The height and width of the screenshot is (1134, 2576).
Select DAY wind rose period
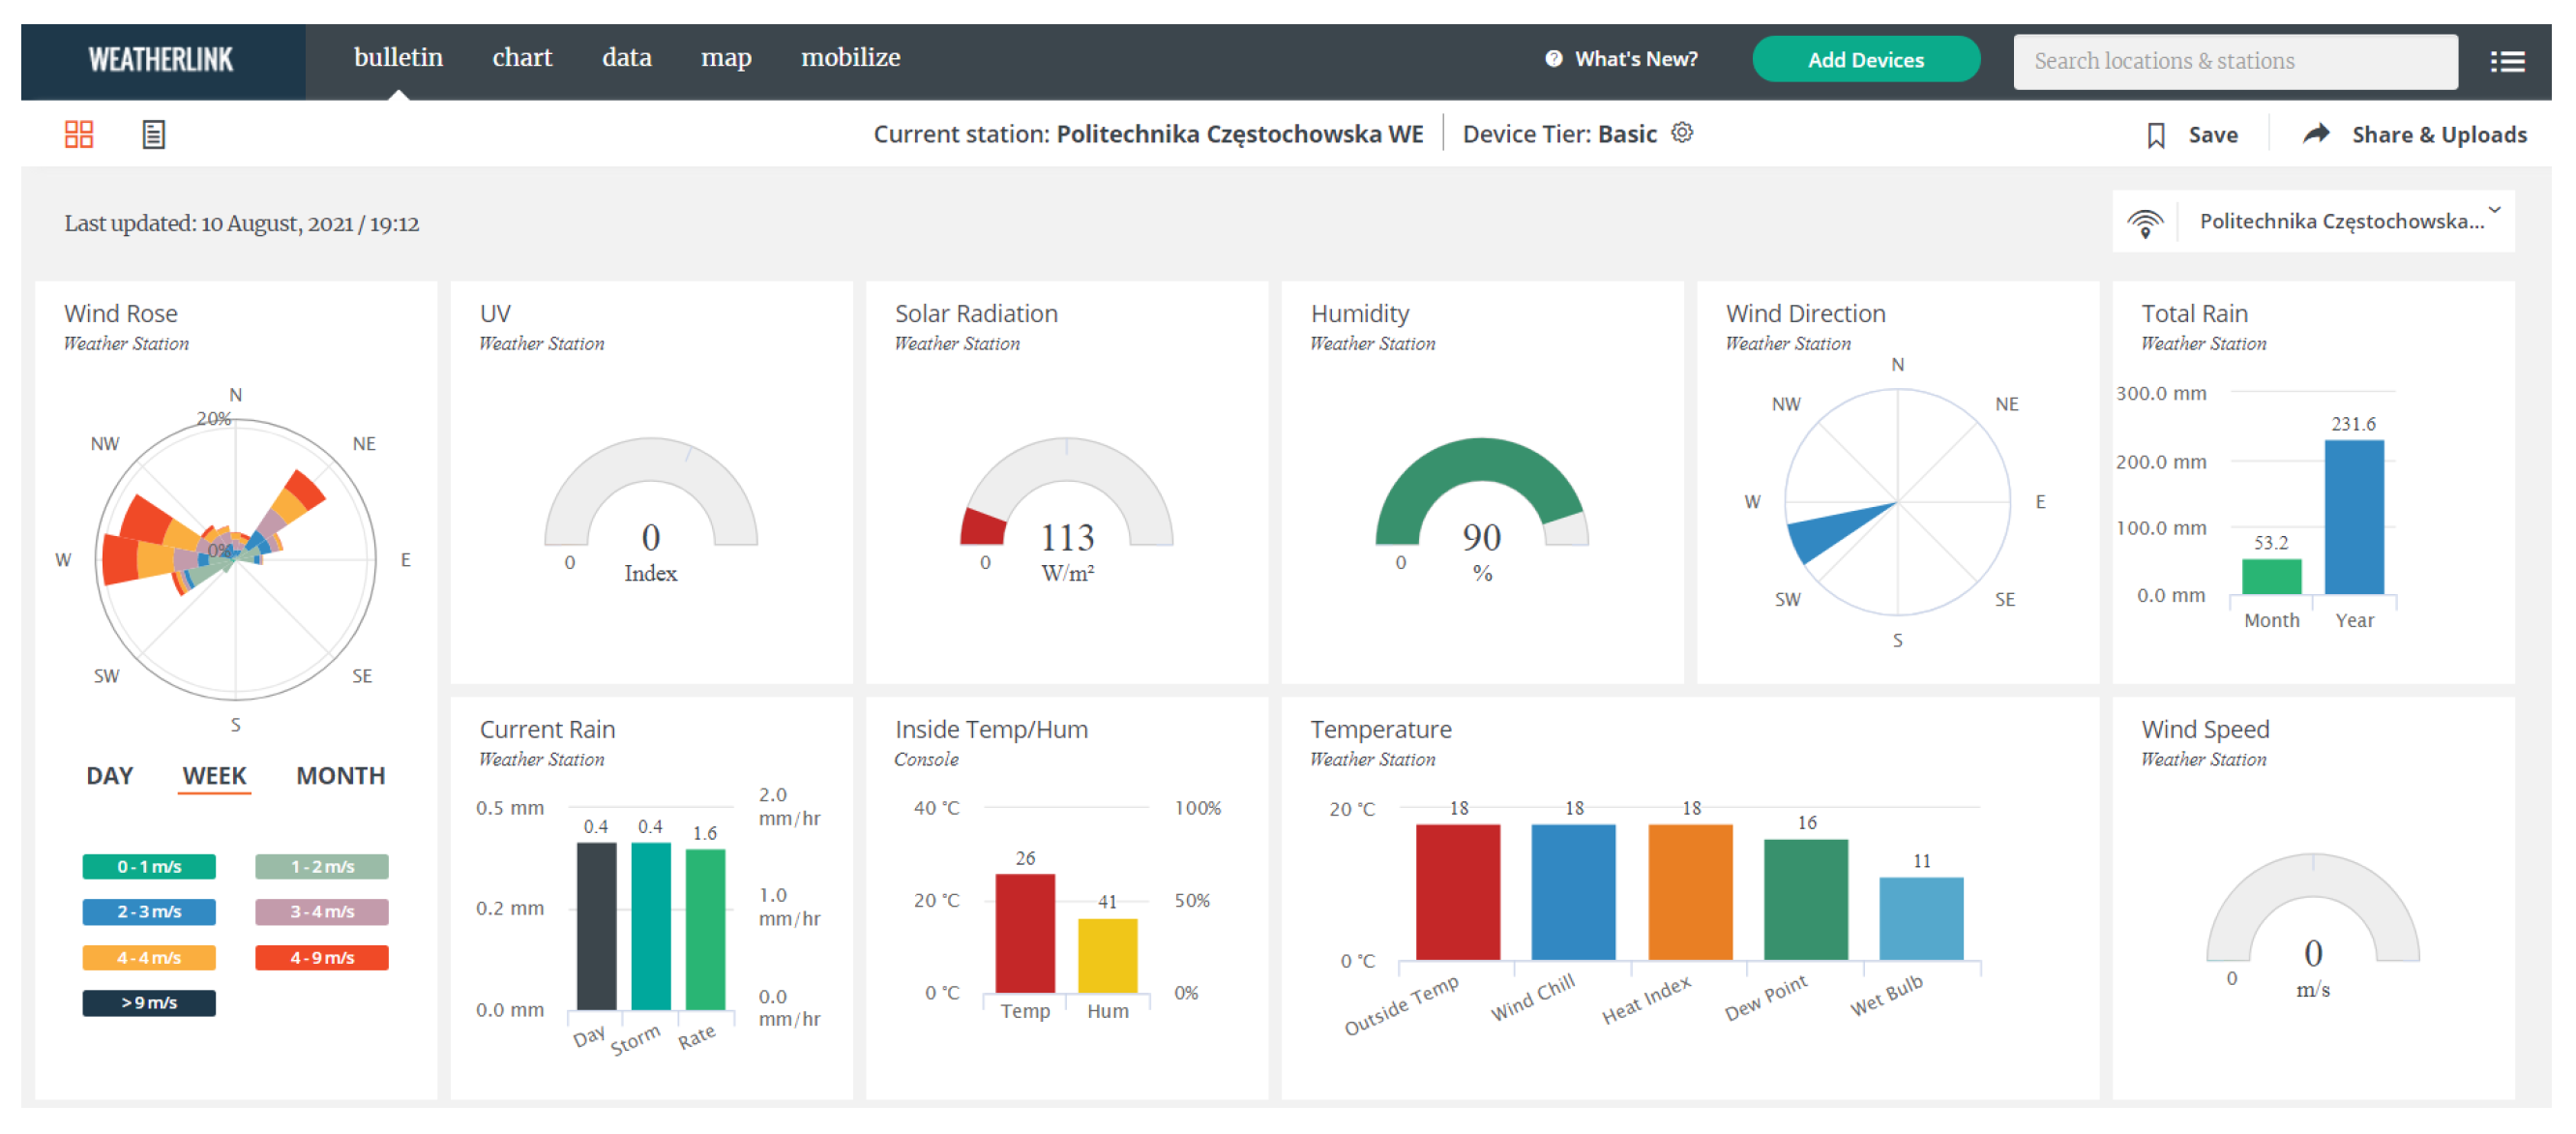point(109,776)
